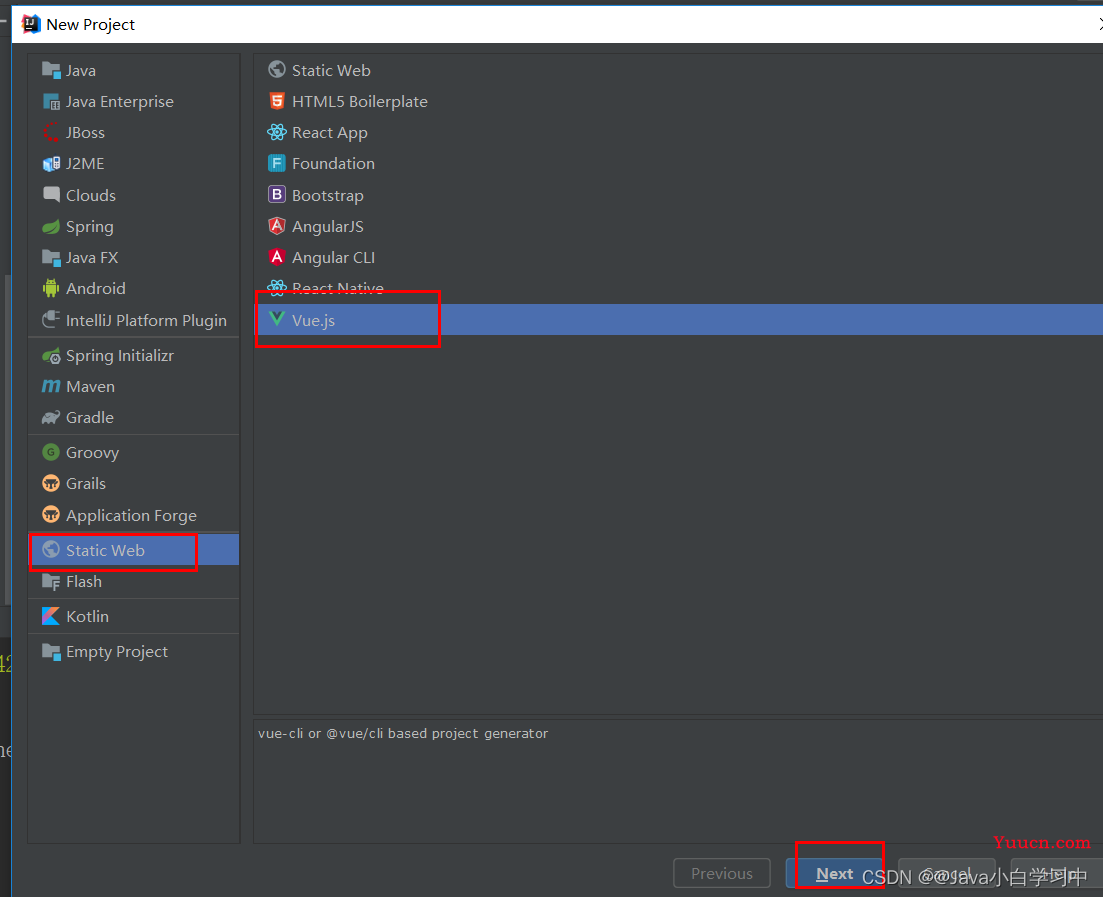Choose the Kotlin K icon

pyautogui.click(x=51, y=616)
